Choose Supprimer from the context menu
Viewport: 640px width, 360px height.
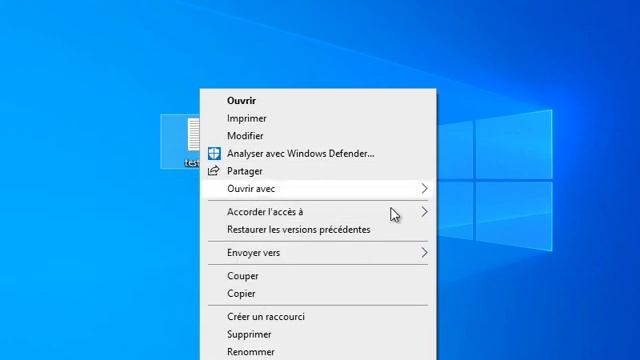click(318, 334)
